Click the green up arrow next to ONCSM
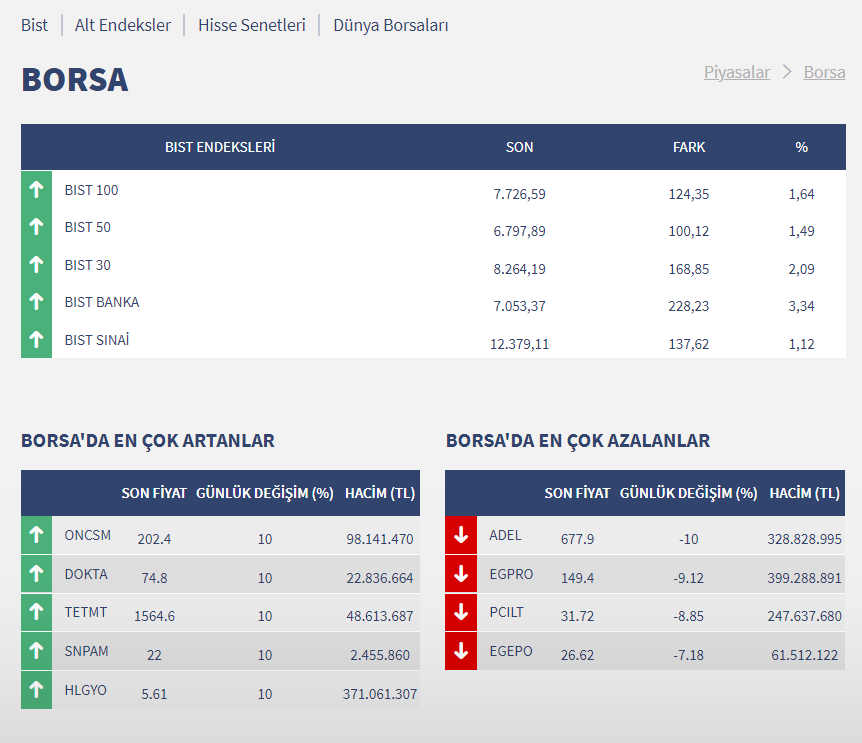 36,535
